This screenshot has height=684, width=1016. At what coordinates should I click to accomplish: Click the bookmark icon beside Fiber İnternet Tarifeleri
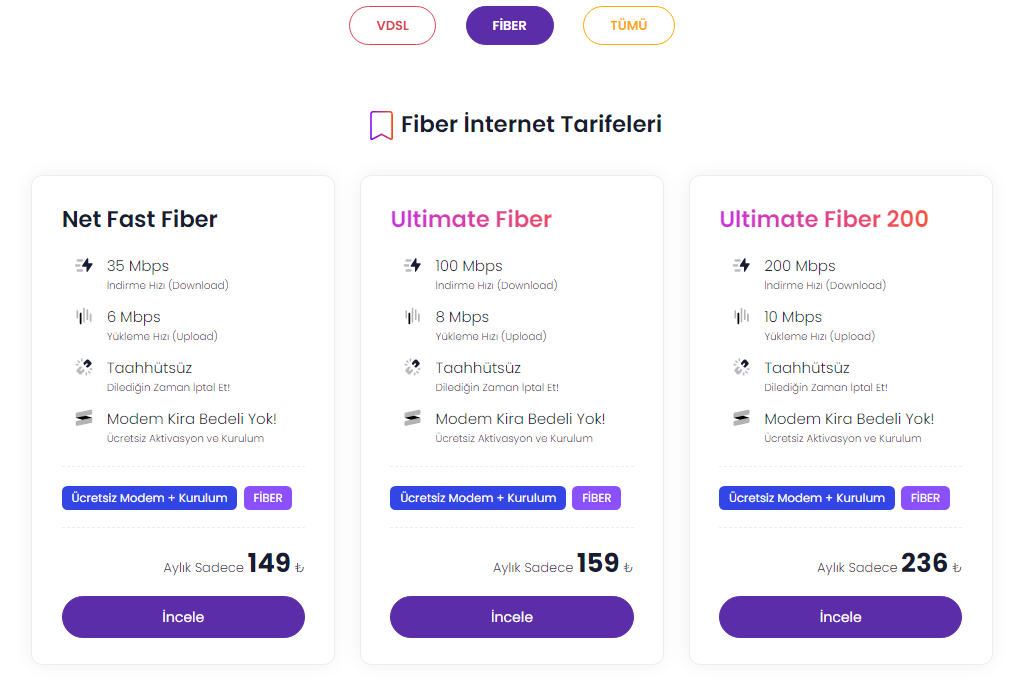click(x=381, y=125)
